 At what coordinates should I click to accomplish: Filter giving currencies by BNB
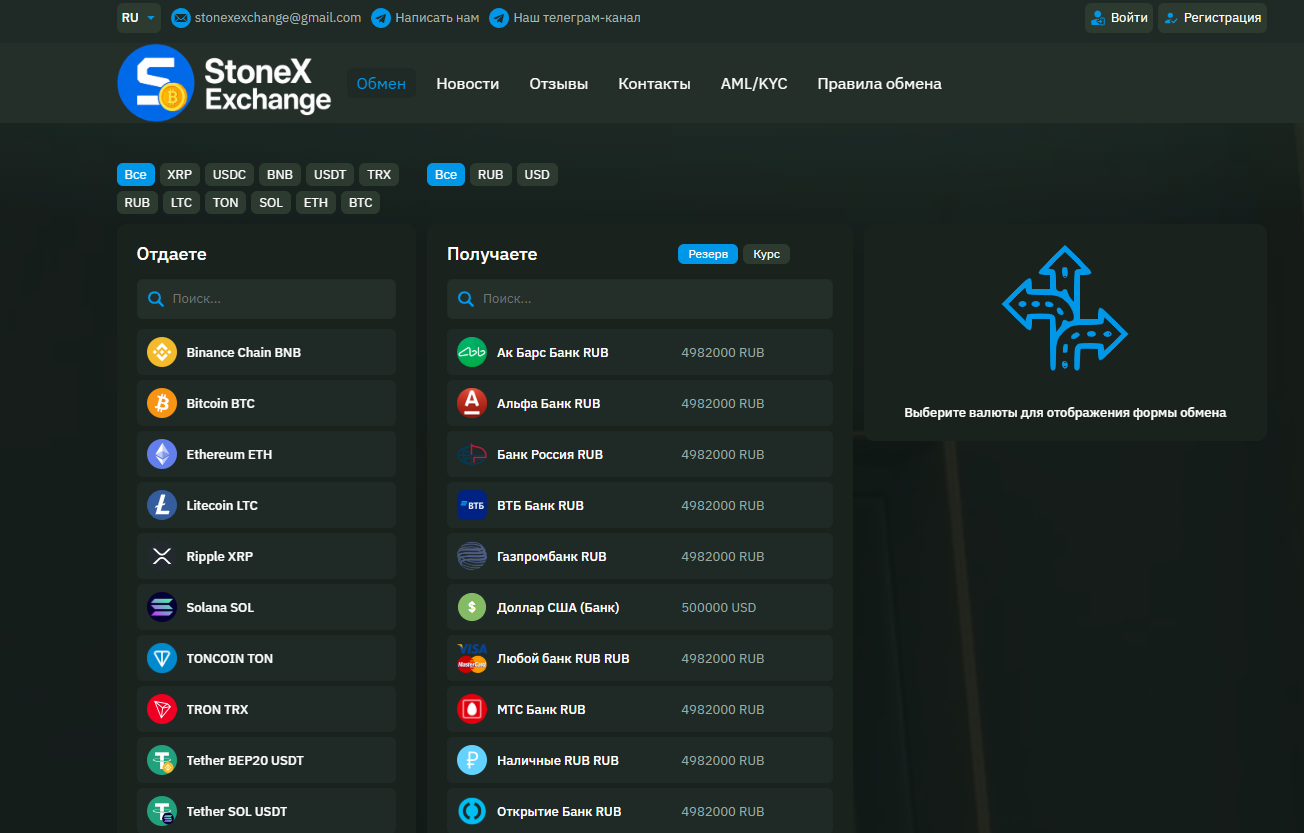(280, 175)
